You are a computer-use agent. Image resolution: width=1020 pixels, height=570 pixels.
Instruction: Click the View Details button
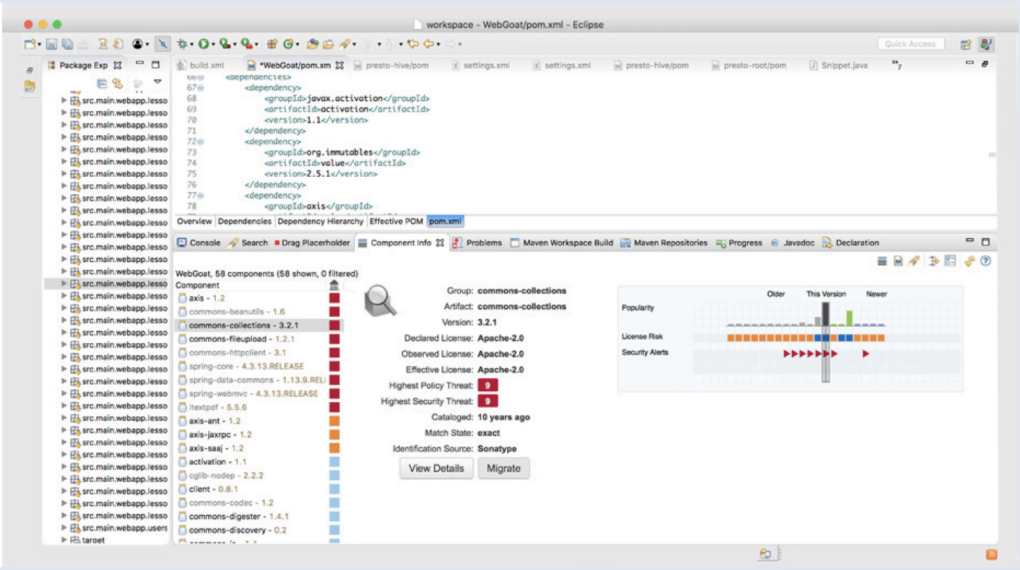click(436, 468)
